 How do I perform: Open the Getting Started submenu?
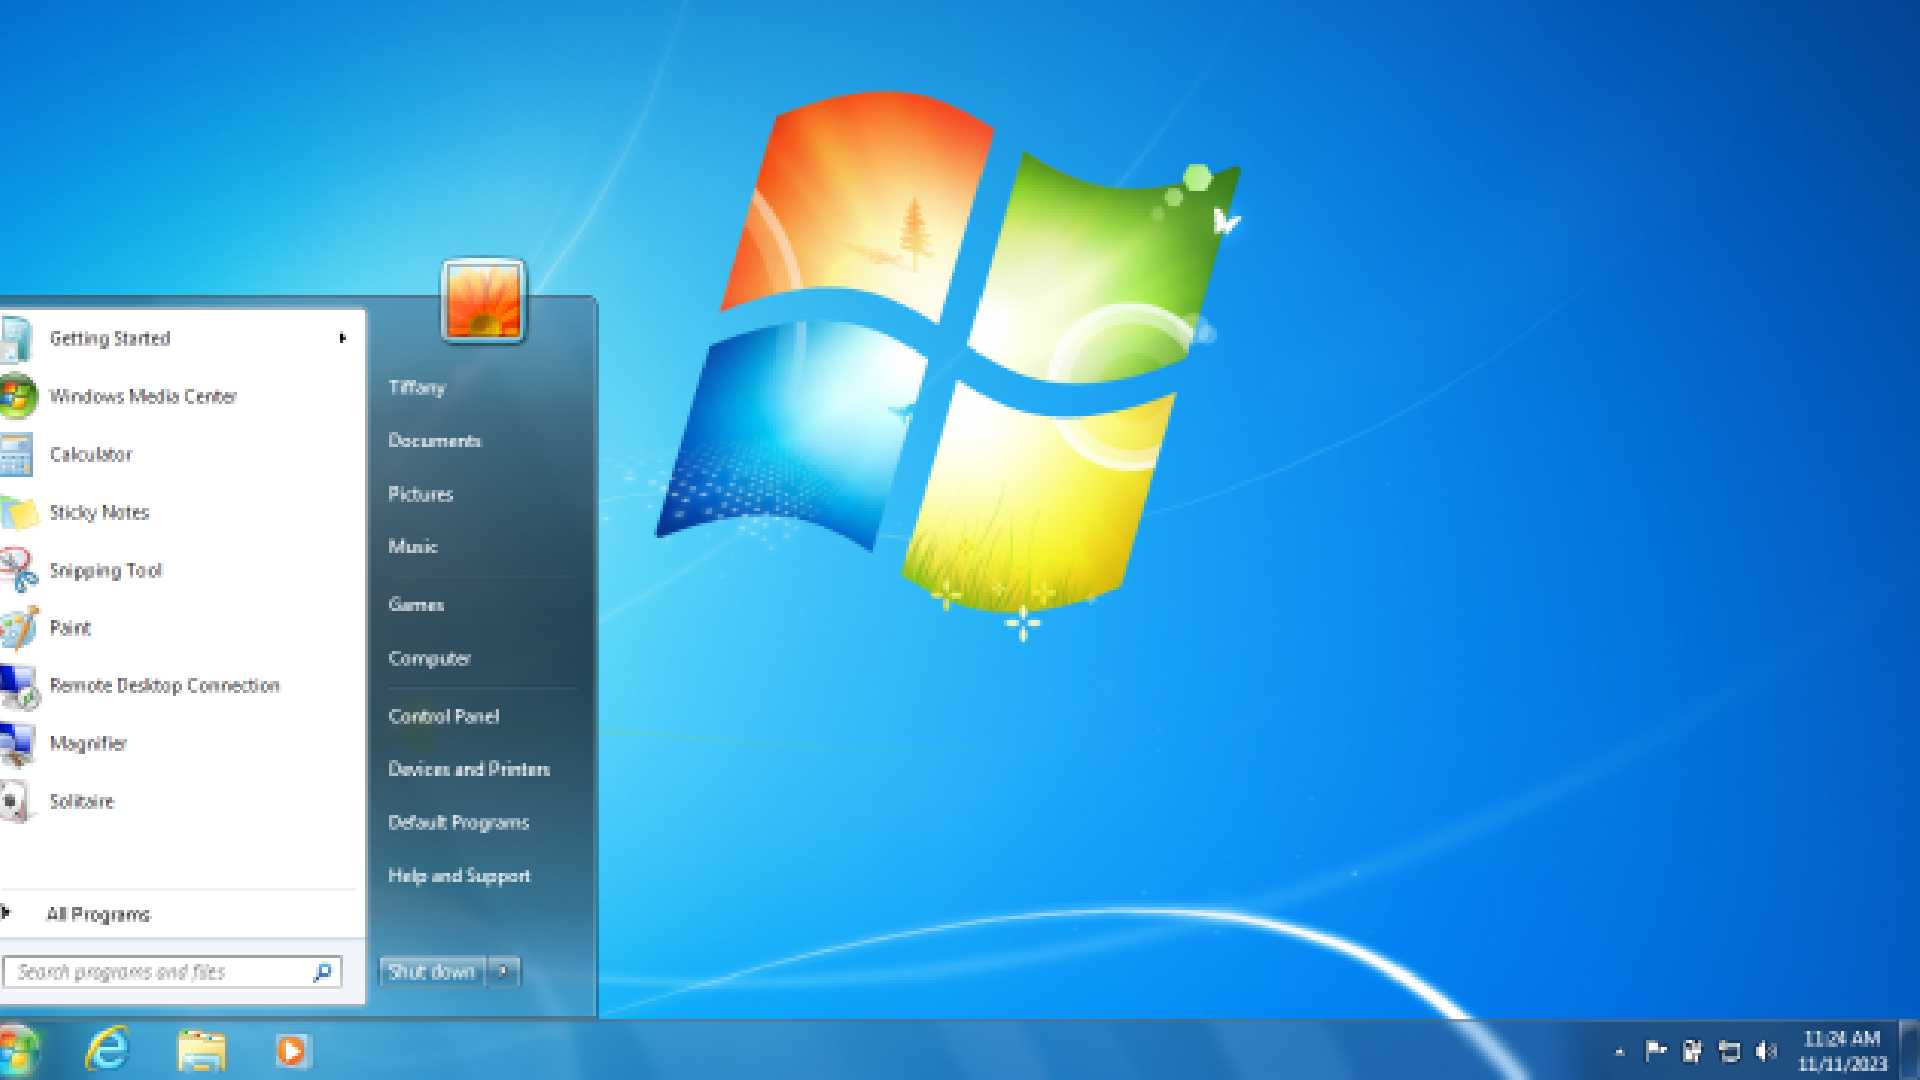110,338
